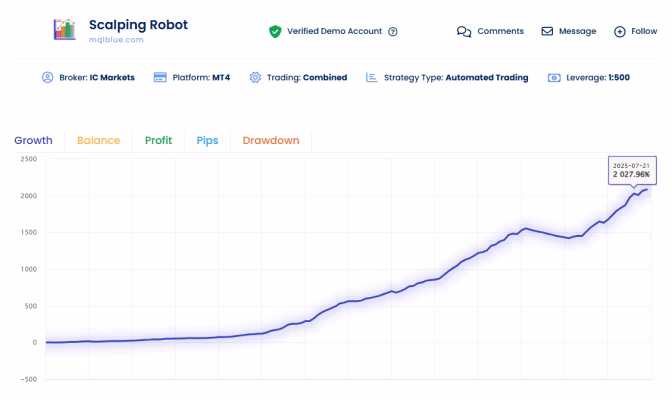The height and width of the screenshot is (400, 672).
Task: Switch to the Growth tab
Action: [x=33, y=141]
